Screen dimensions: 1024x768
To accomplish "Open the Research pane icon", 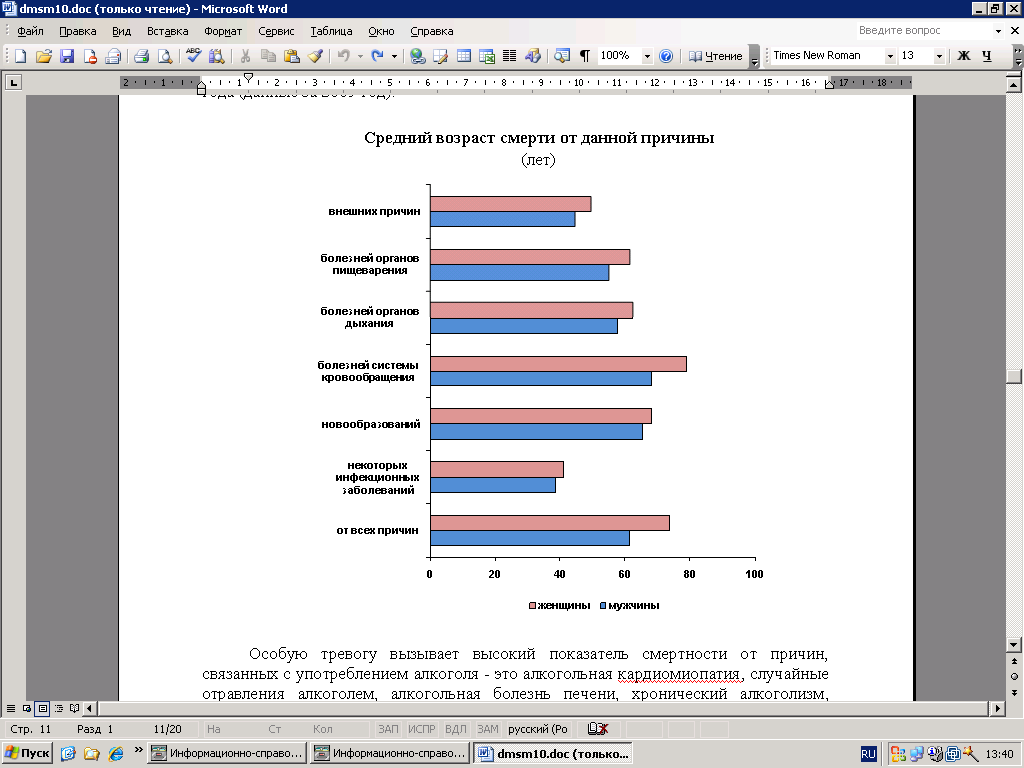I will (x=216, y=56).
